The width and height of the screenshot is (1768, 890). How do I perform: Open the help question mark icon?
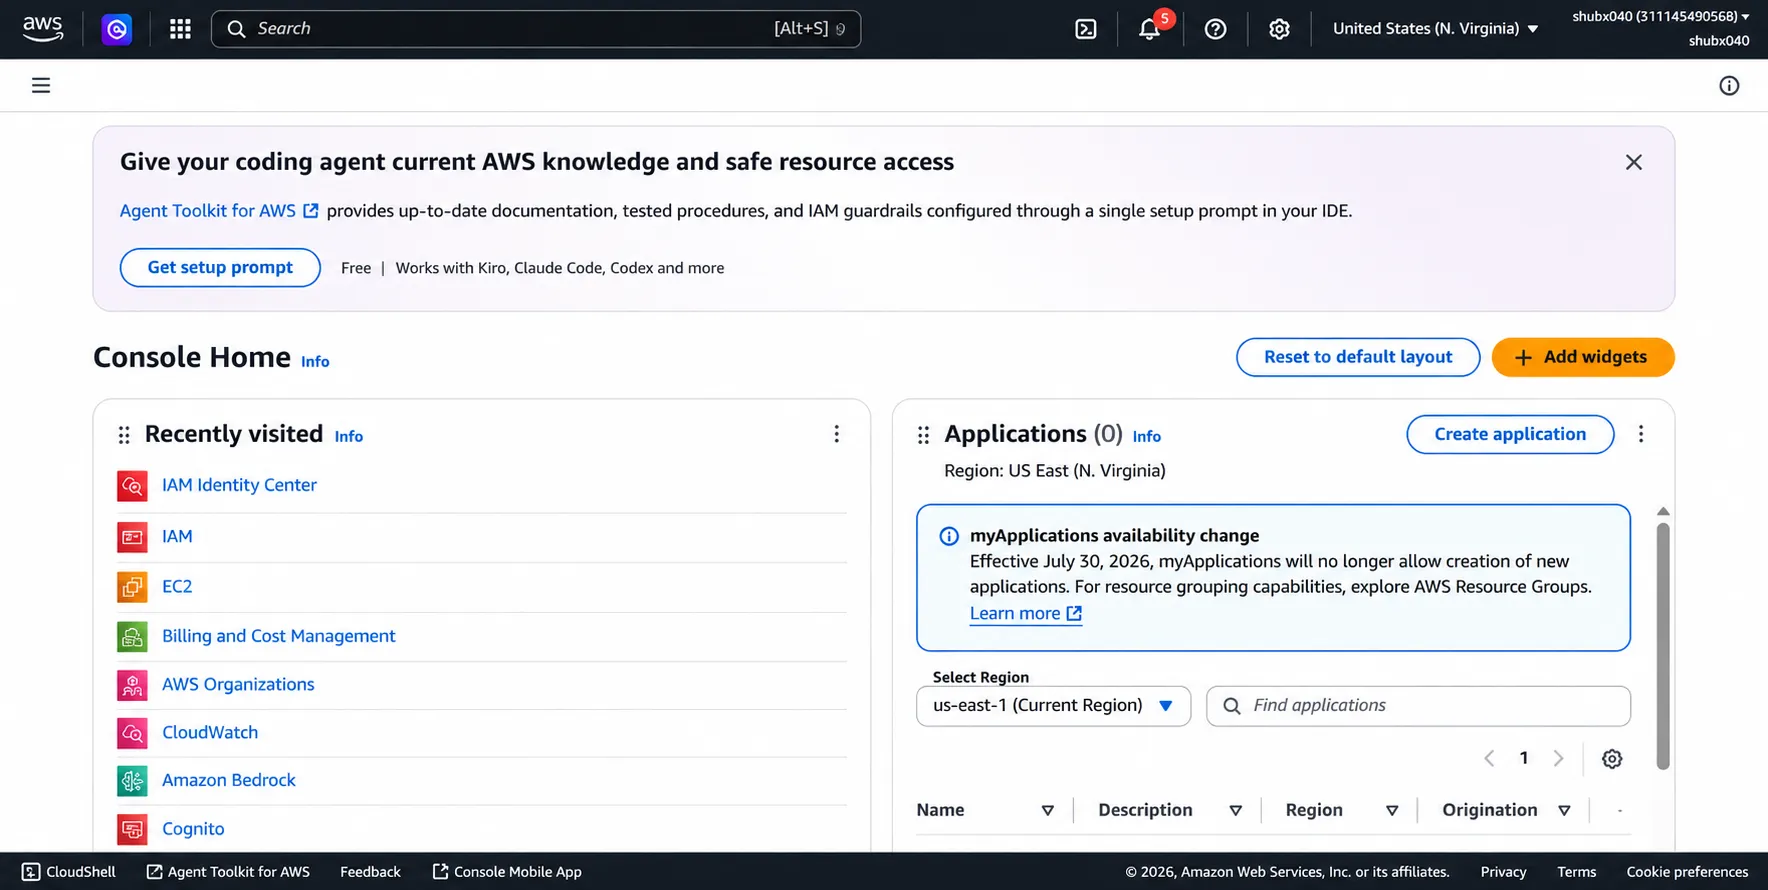pyautogui.click(x=1215, y=29)
